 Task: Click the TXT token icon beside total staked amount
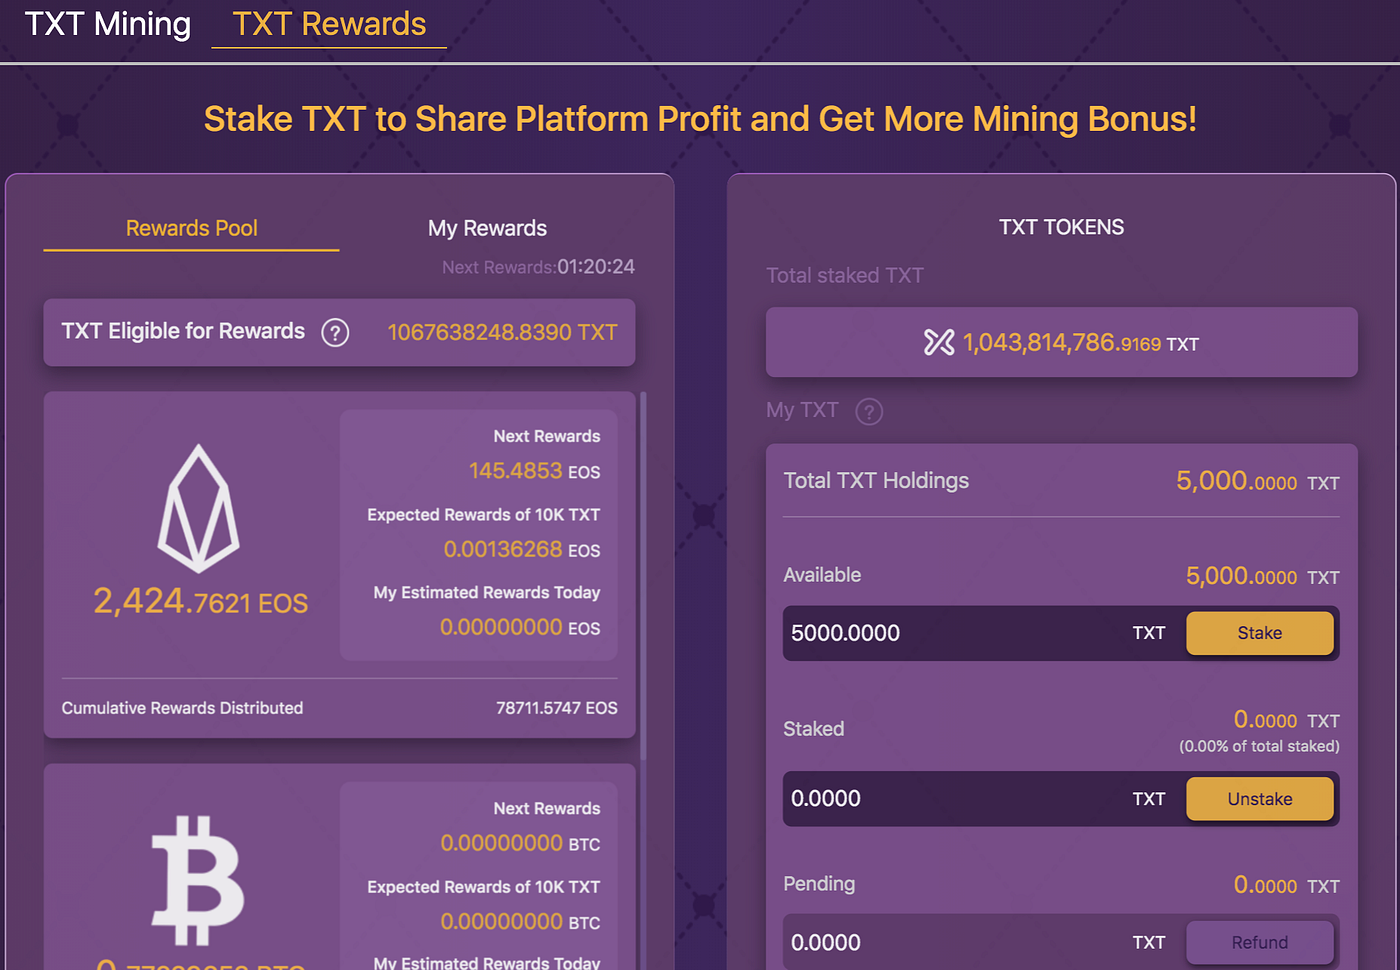(x=938, y=343)
